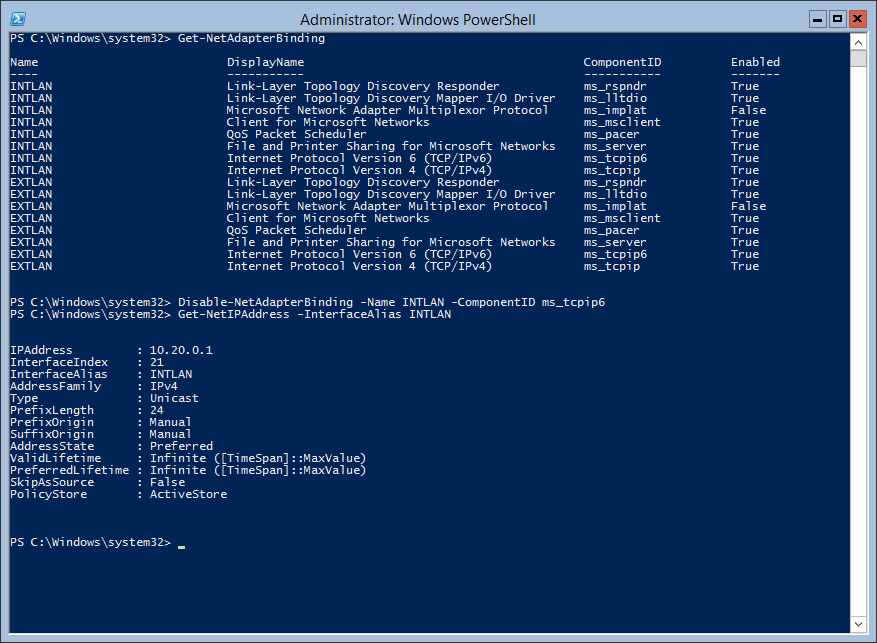Image resolution: width=877 pixels, height=643 pixels.
Task: Open the PowerShell title bar system icon
Action: pos(17,19)
